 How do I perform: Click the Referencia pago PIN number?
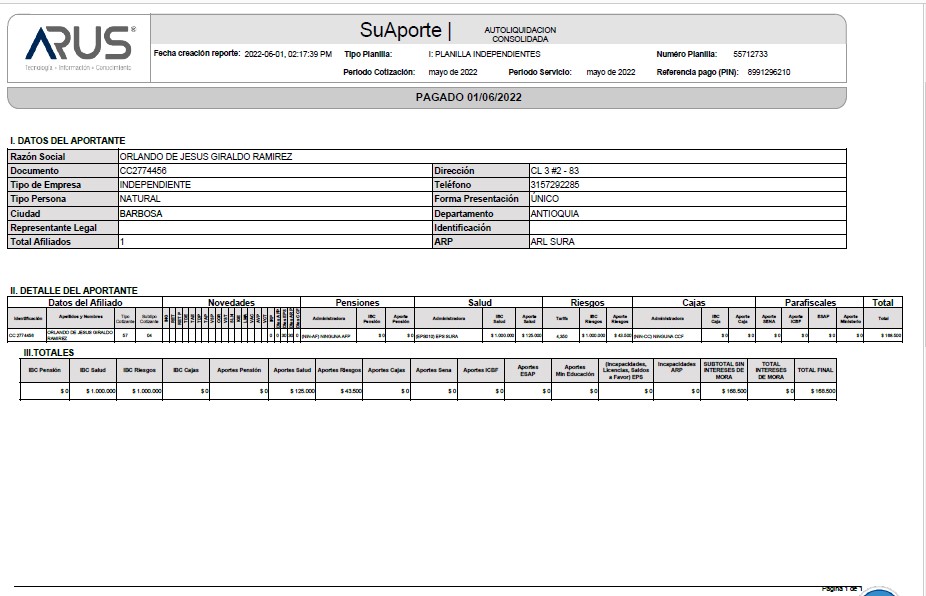point(768,72)
